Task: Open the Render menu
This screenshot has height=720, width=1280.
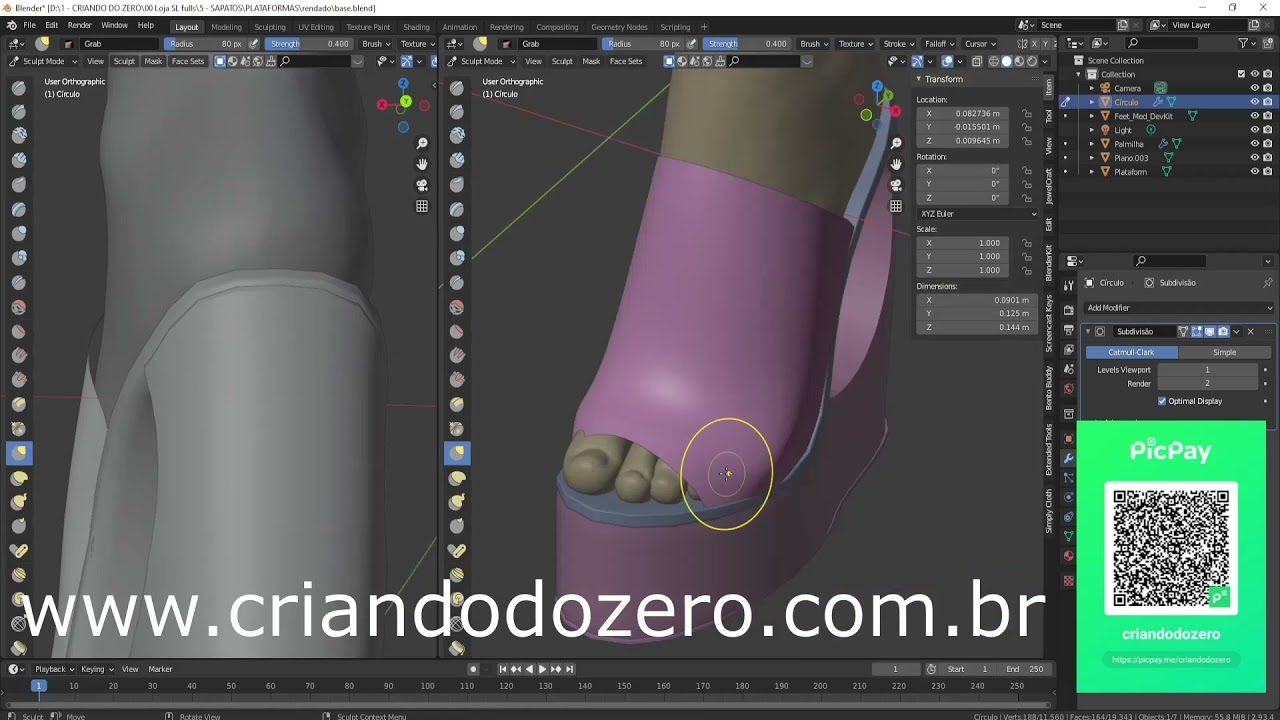Action: point(80,25)
